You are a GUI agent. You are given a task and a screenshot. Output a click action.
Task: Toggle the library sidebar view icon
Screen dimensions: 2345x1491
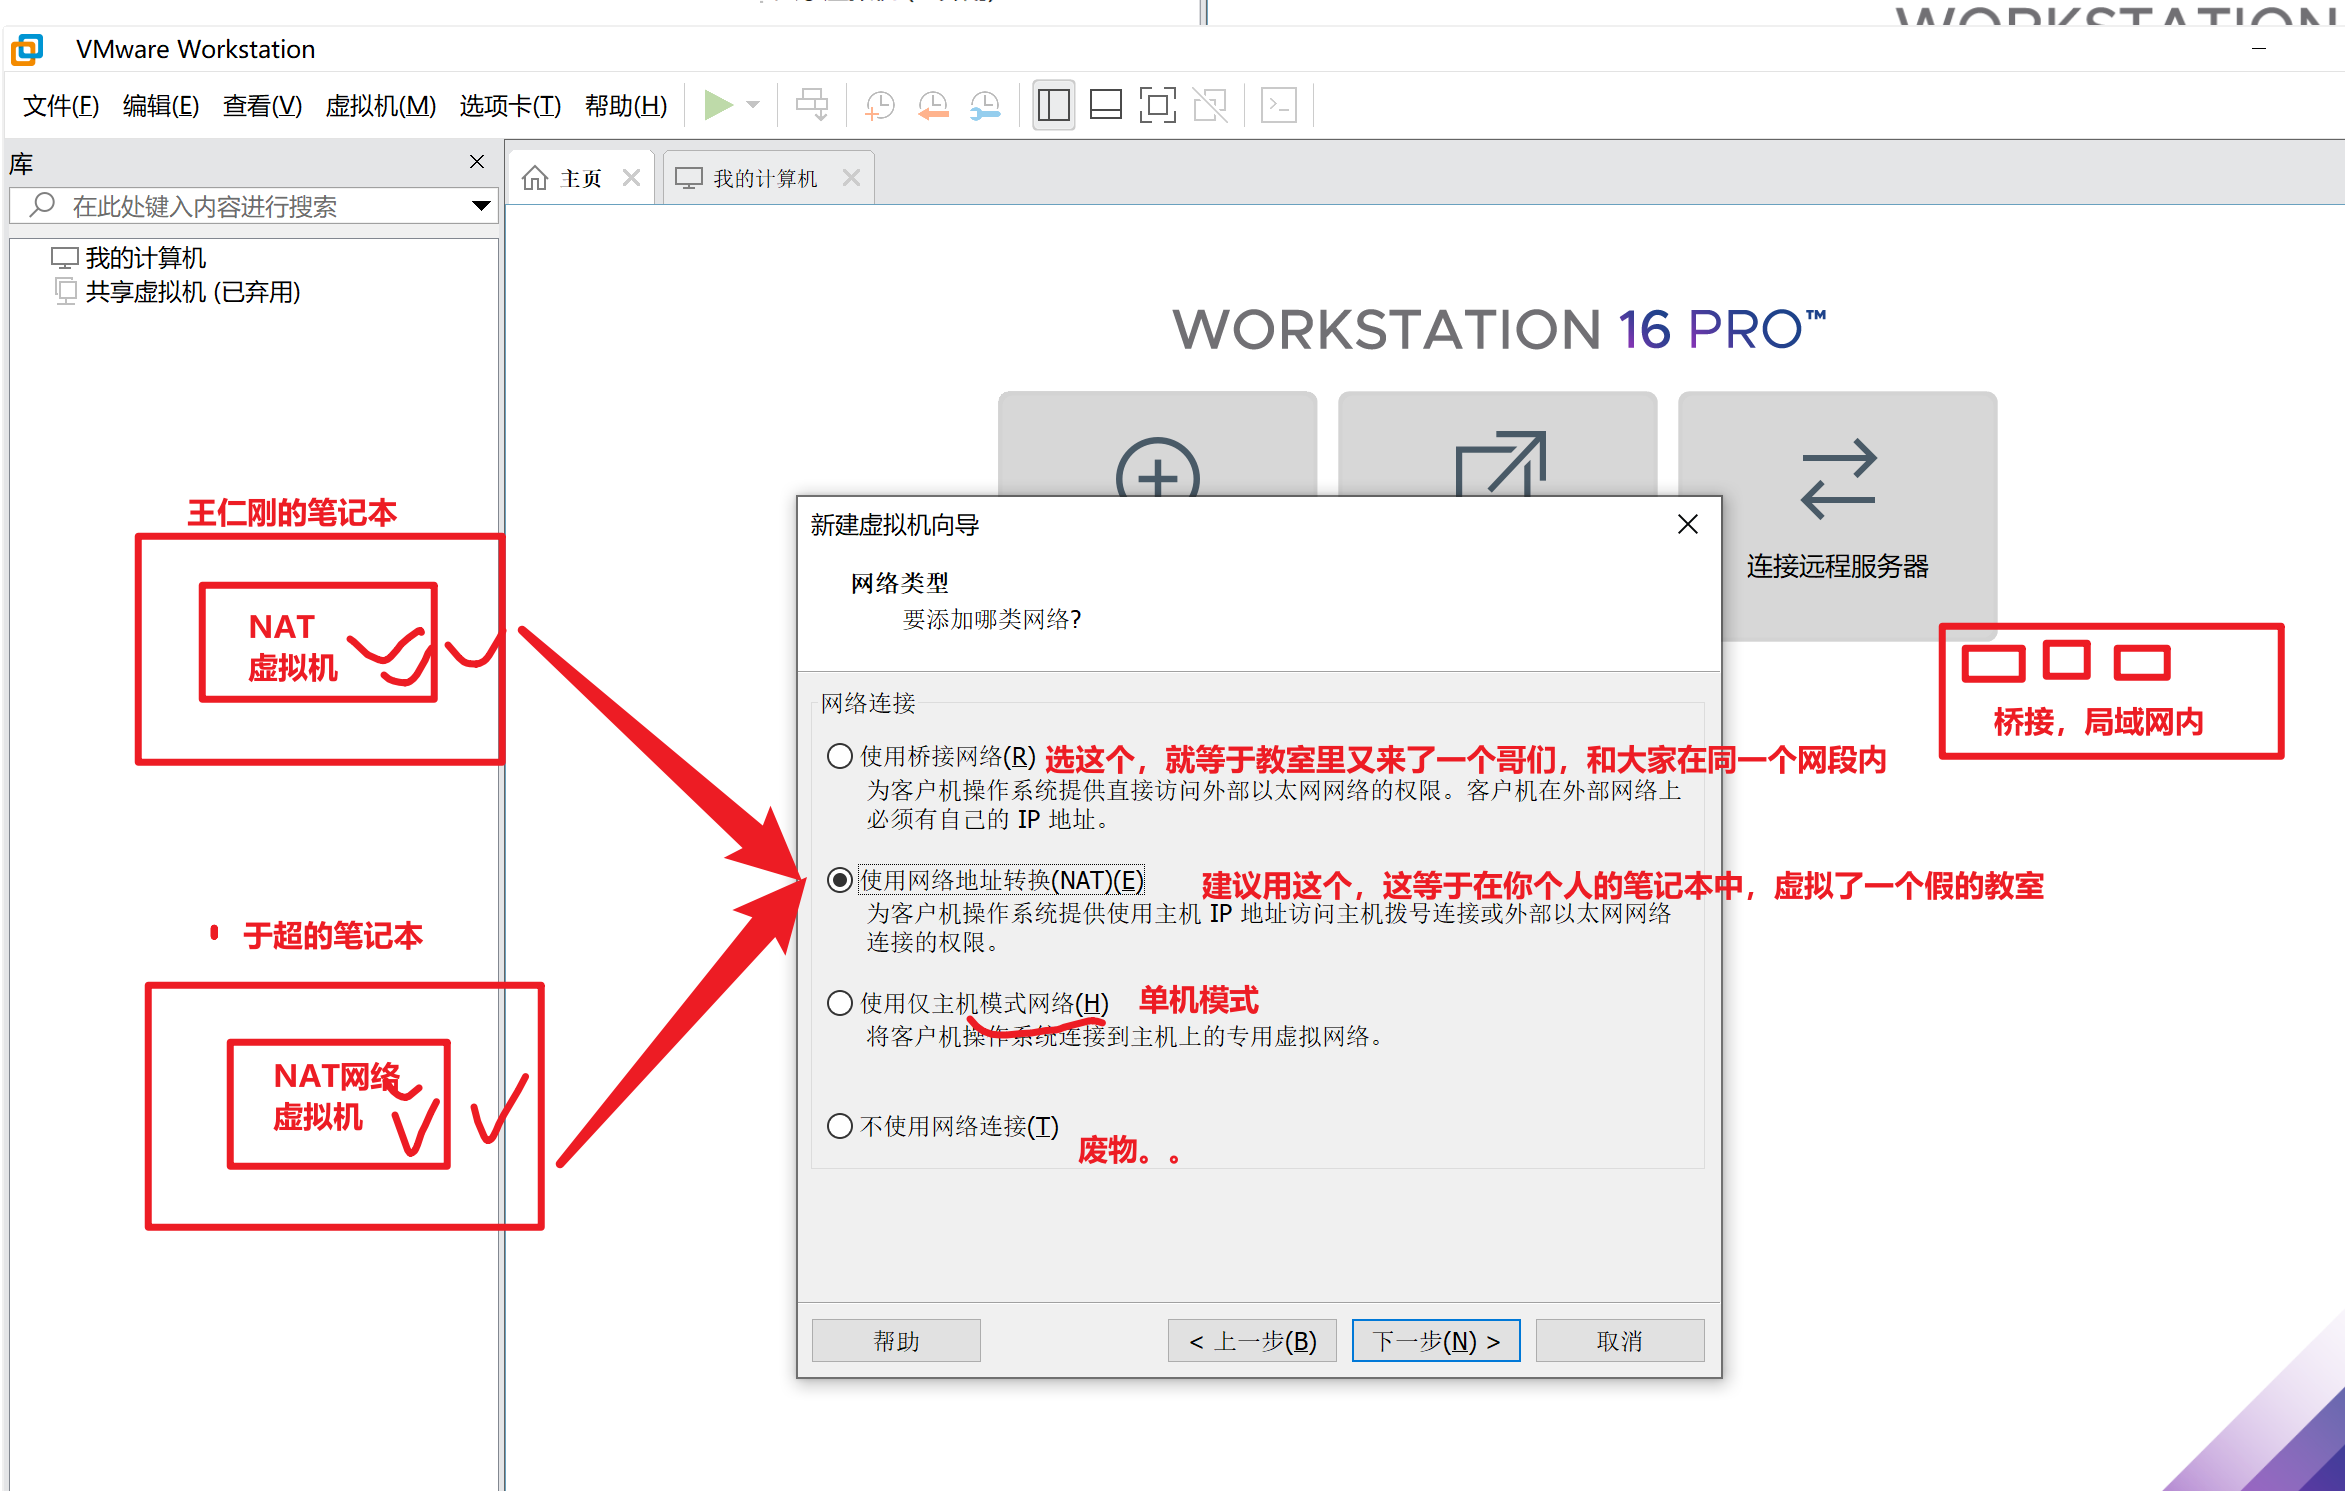[1053, 105]
